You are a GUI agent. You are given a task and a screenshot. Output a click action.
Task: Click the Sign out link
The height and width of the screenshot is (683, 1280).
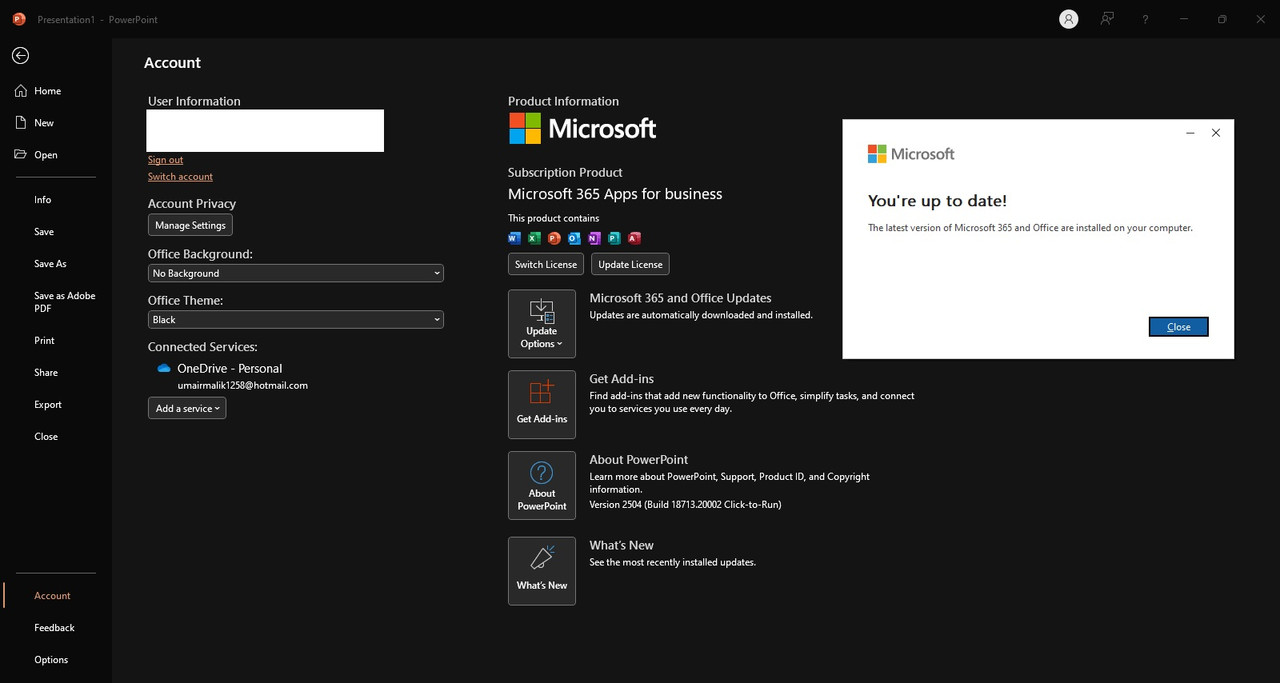(165, 160)
